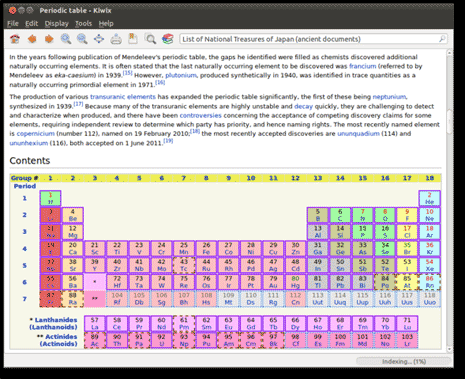Navigate forward with the right orange arrow
Image resolution: width=465 pixels, height=379 pixels.
tap(49, 39)
